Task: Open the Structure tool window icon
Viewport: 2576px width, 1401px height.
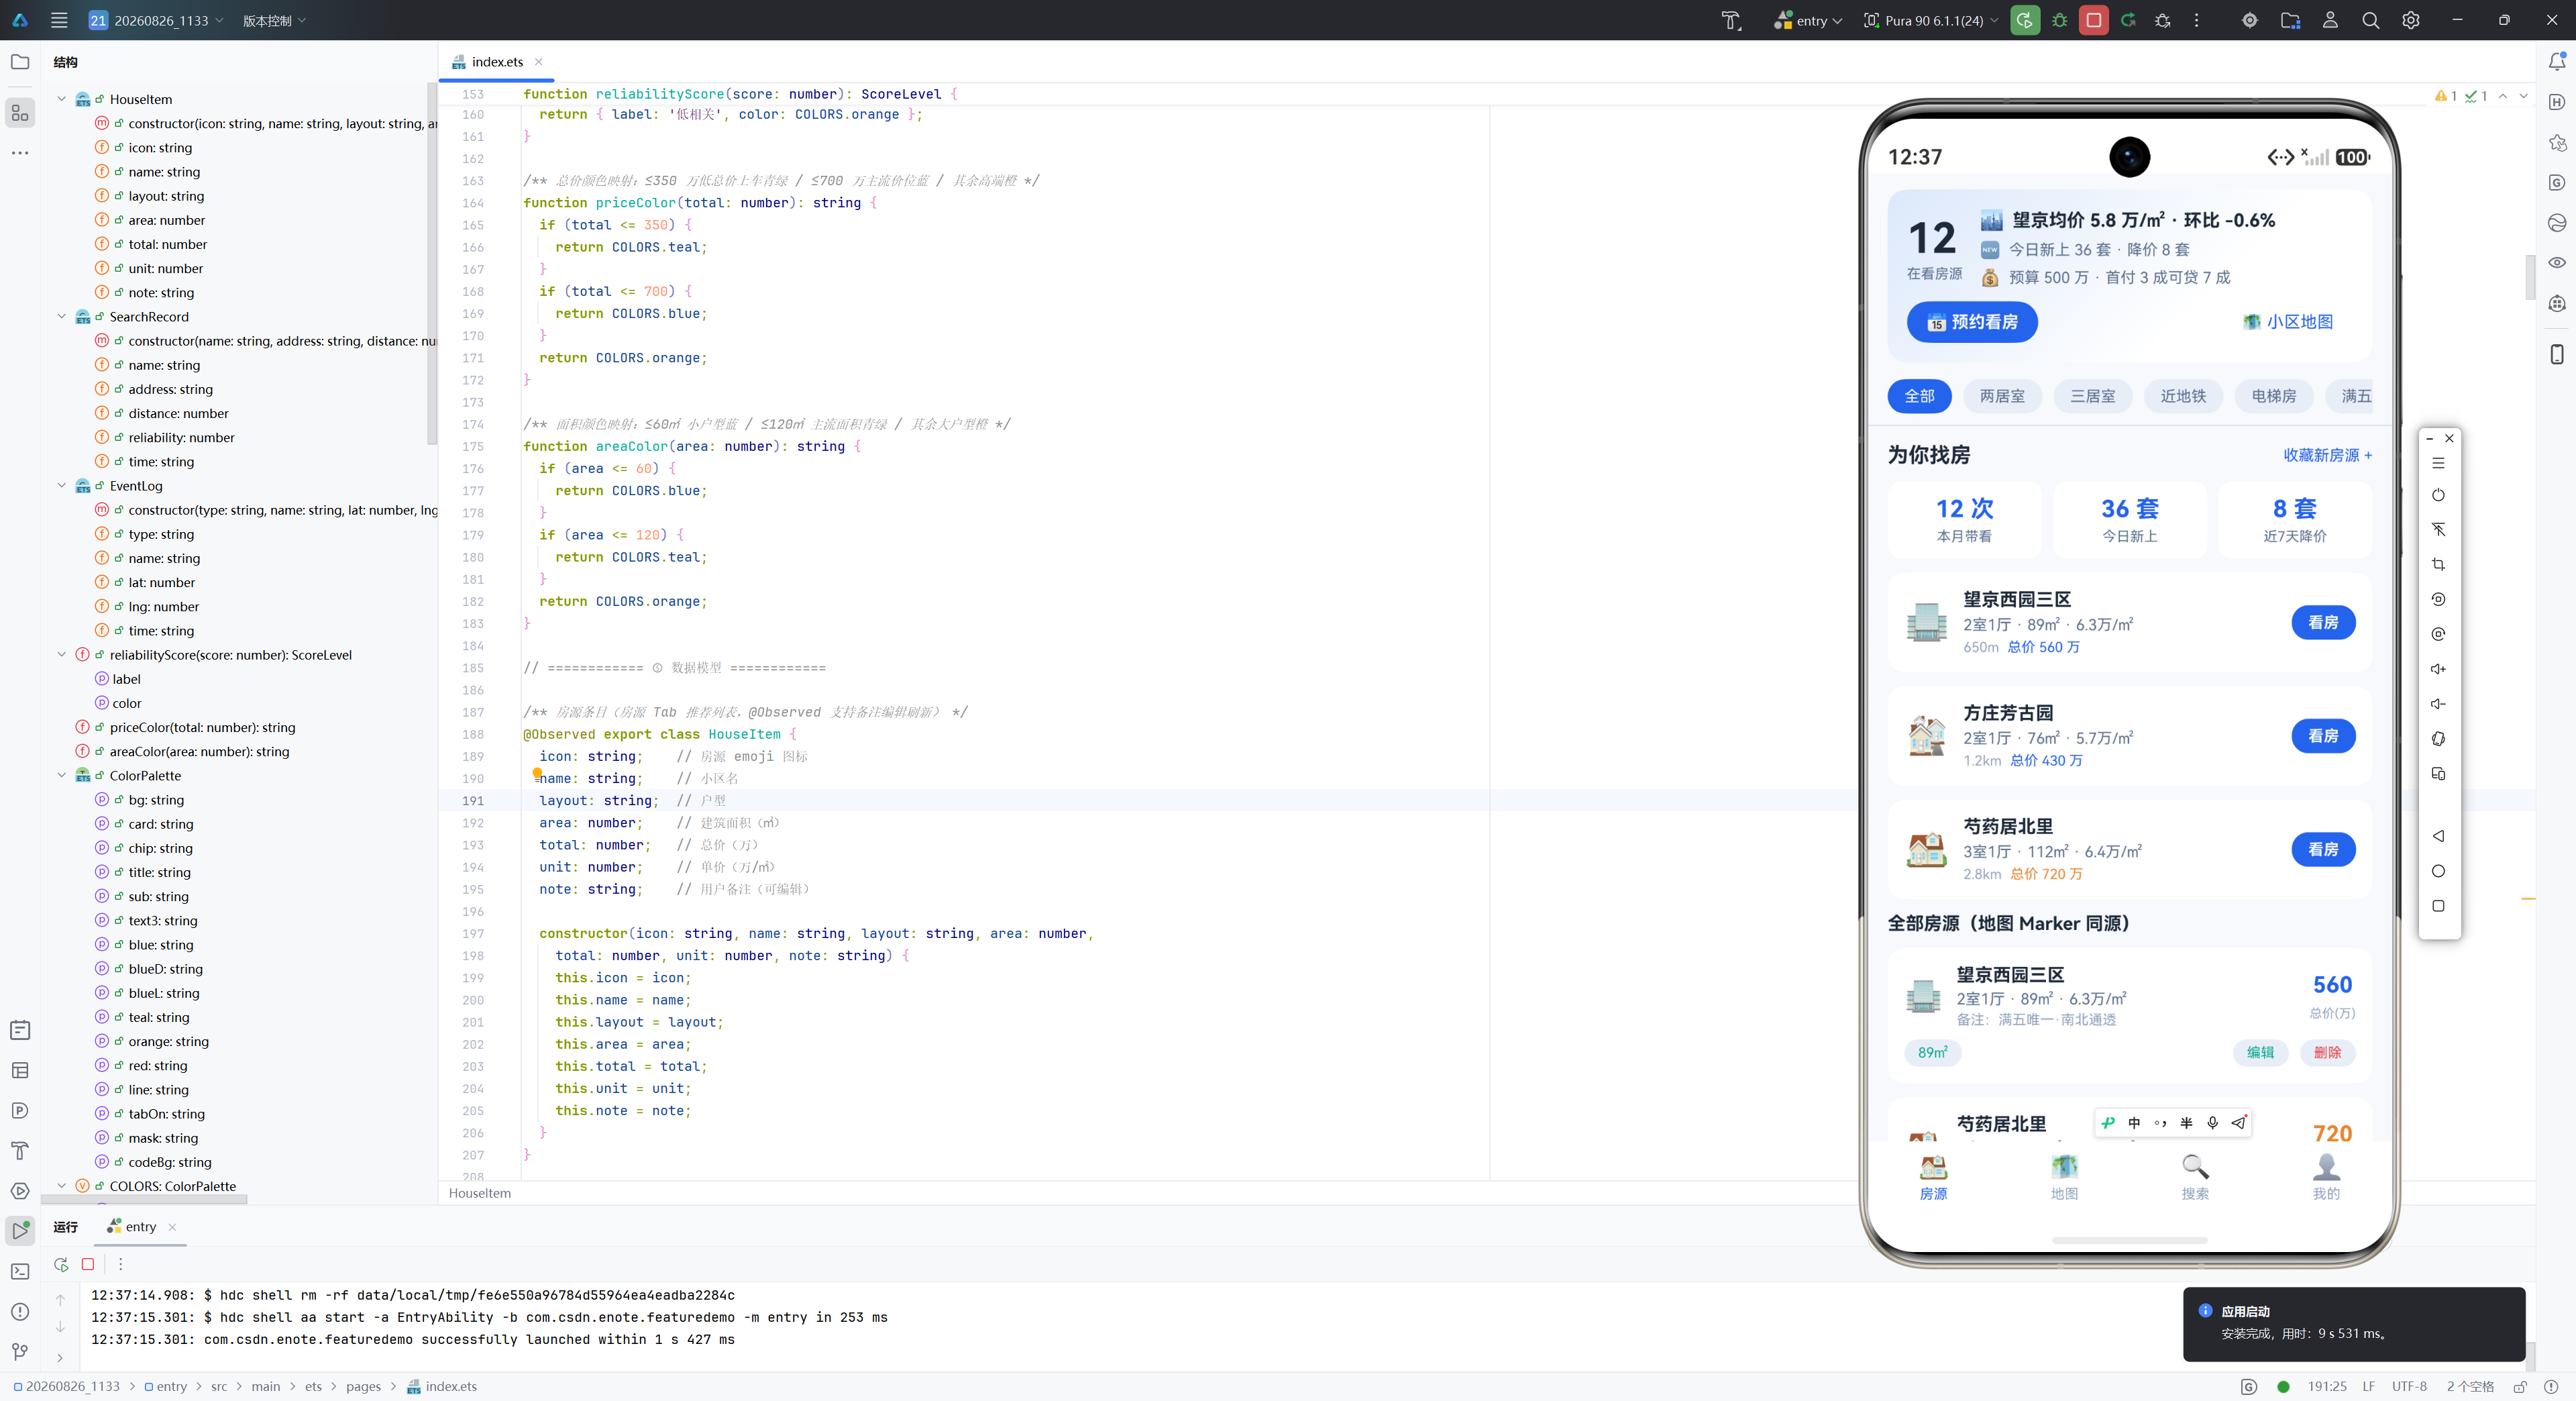Action: (x=20, y=113)
